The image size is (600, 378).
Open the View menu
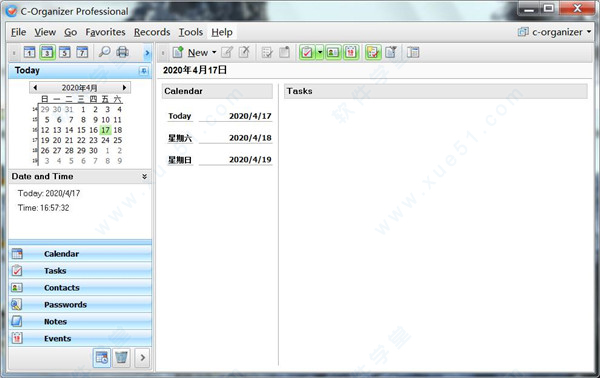tap(45, 33)
